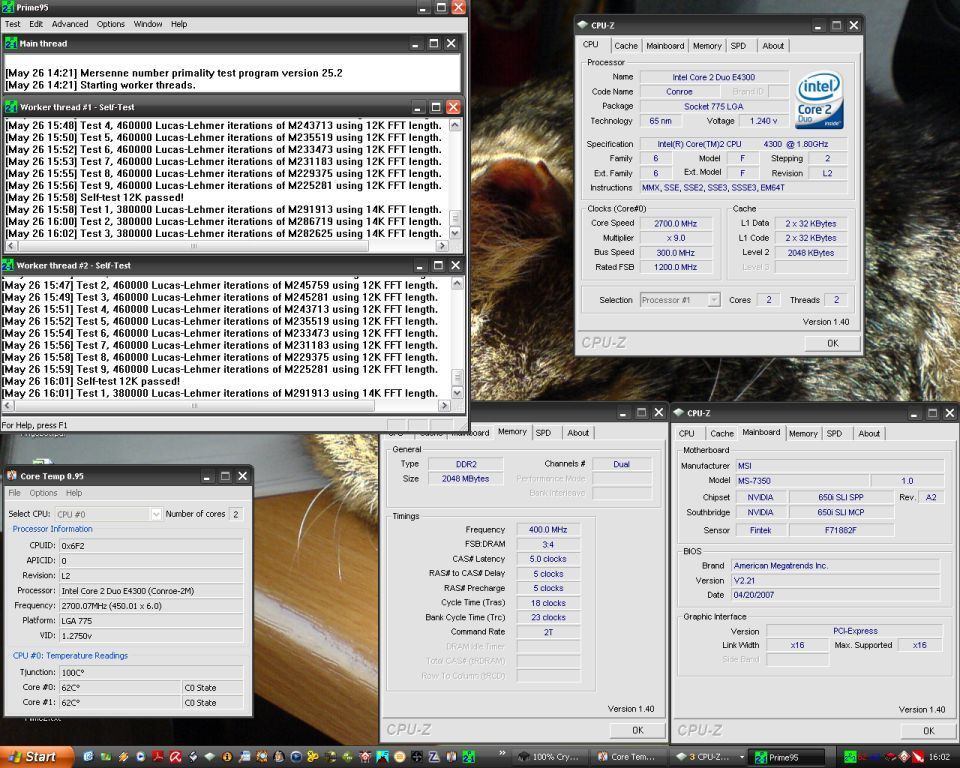Click OK in CPU-Z processor window

click(x=833, y=344)
